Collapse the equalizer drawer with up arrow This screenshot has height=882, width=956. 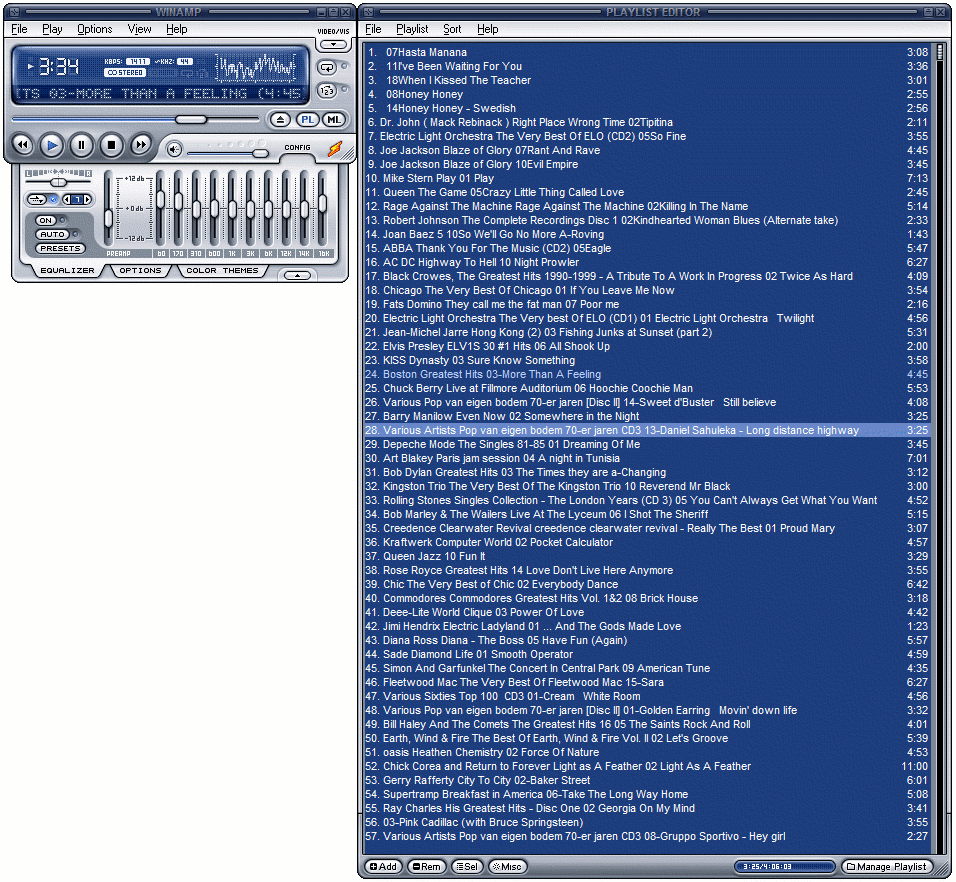pyautogui.click(x=298, y=276)
